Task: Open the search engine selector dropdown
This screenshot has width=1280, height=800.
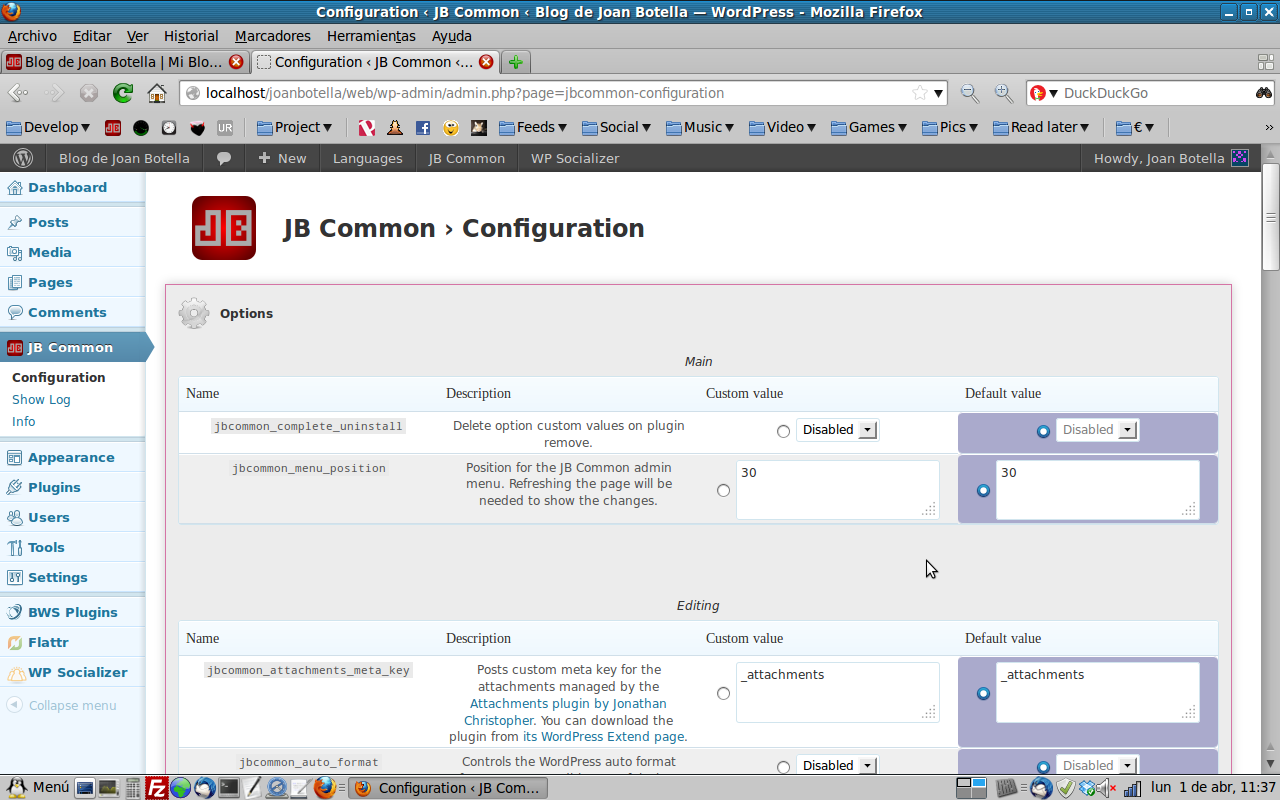Action: (x=1044, y=93)
